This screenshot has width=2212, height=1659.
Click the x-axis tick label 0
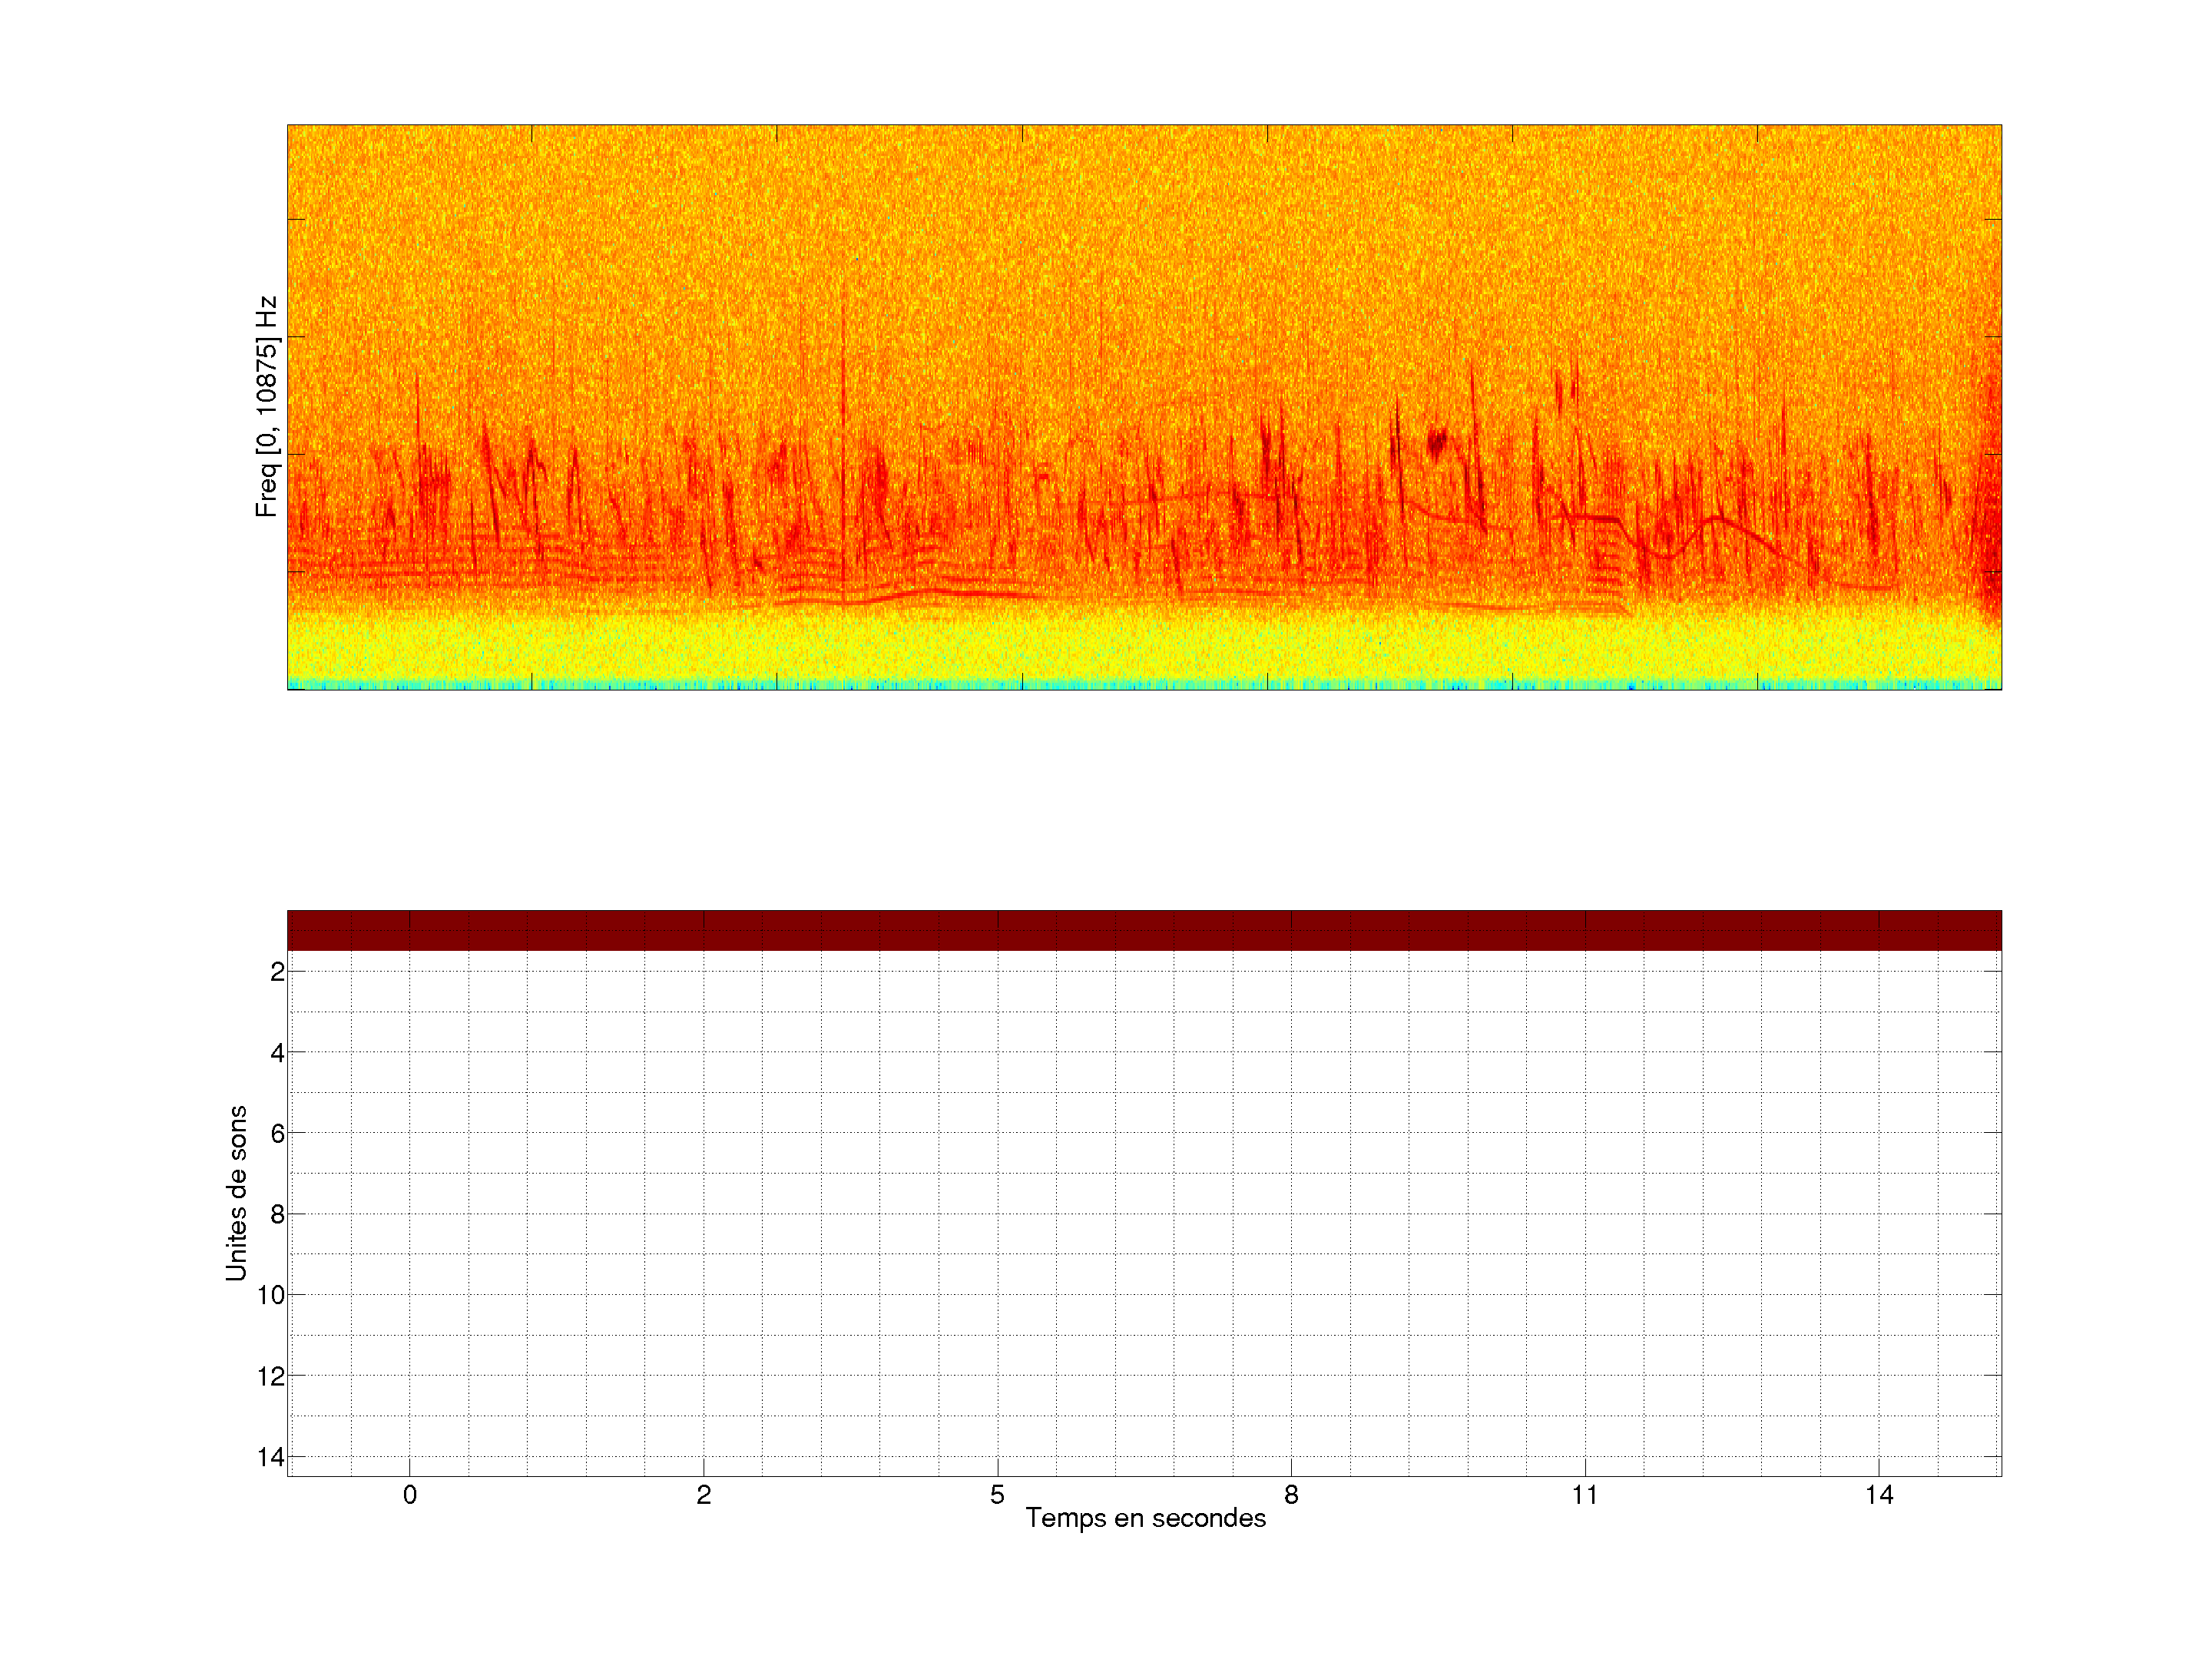coord(410,1495)
